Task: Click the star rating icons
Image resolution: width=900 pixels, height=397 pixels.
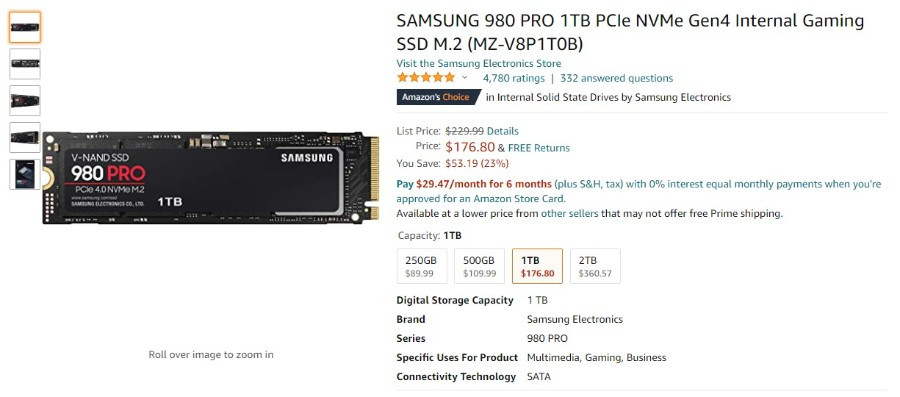Action: pyautogui.click(x=425, y=77)
